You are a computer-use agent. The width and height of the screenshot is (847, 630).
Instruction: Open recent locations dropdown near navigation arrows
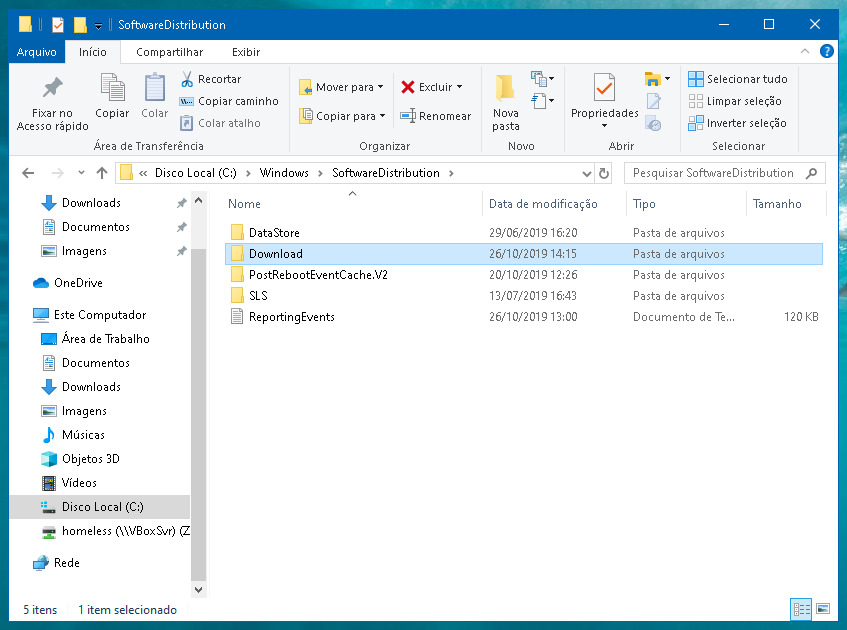point(81,173)
